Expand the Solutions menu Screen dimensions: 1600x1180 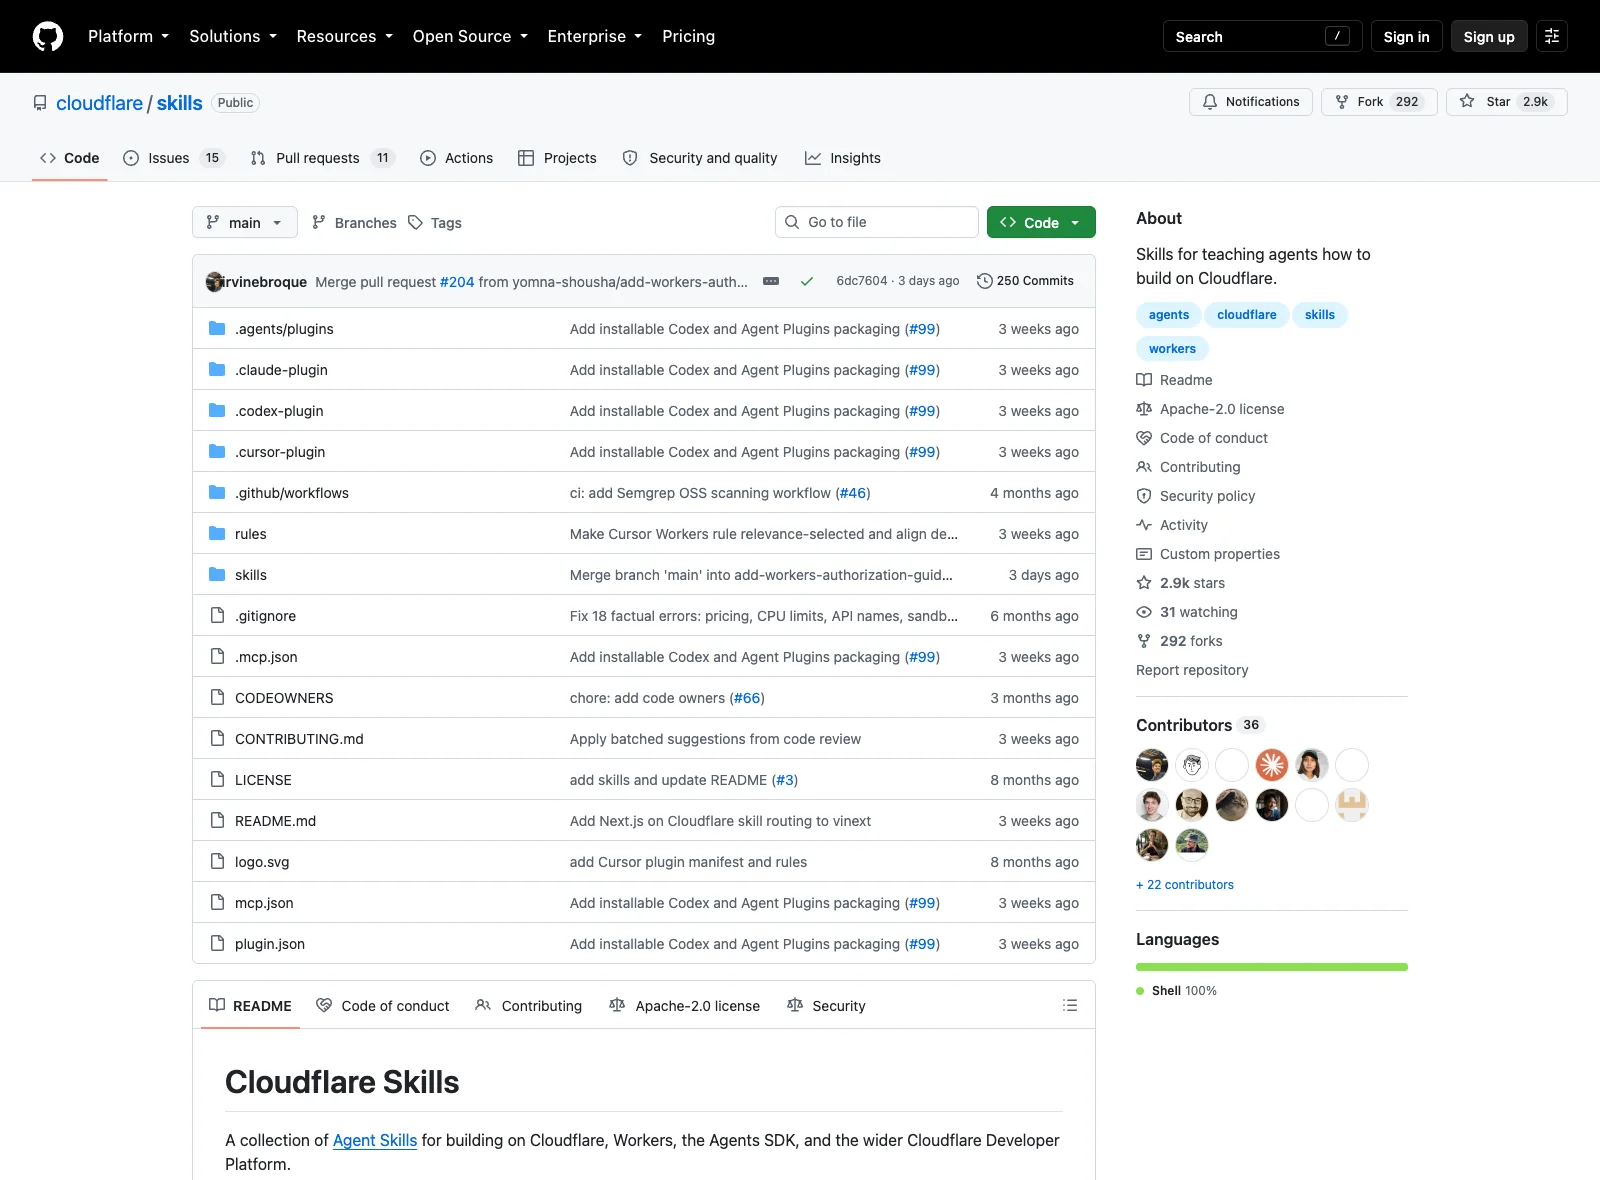233,36
